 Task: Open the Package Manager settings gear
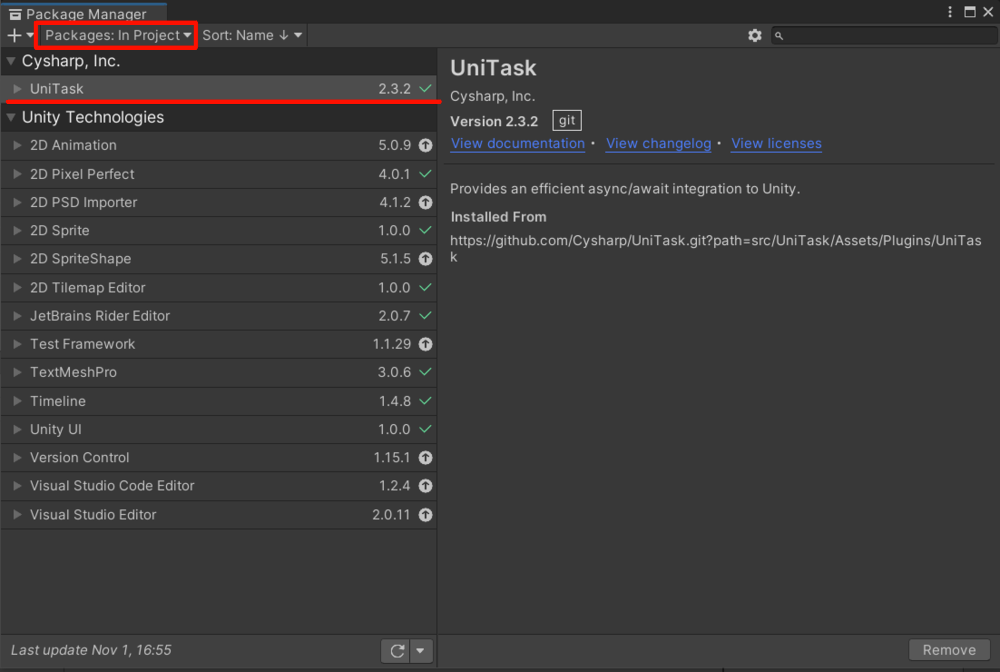[754, 35]
